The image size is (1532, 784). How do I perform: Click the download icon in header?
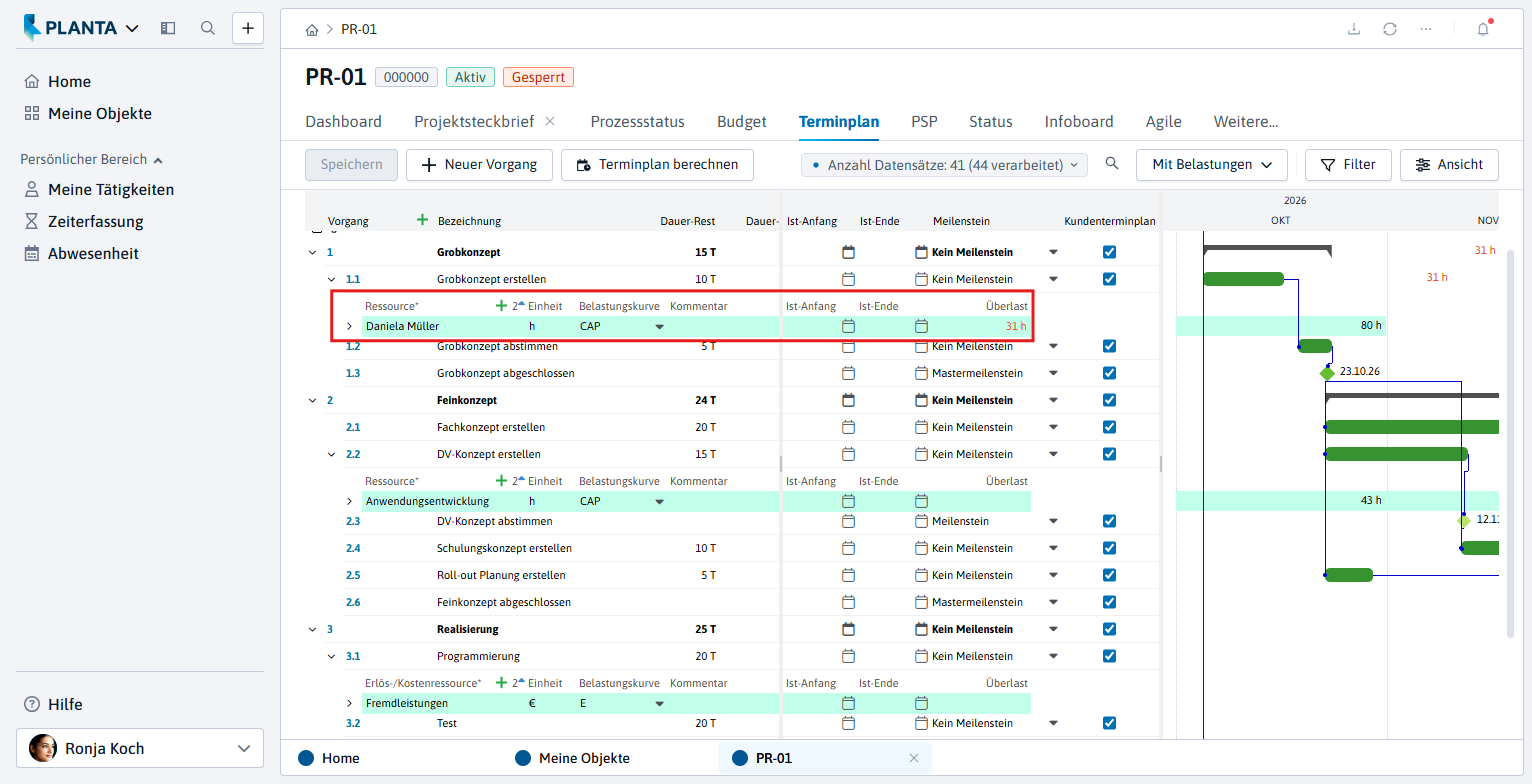click(1354, 29)
